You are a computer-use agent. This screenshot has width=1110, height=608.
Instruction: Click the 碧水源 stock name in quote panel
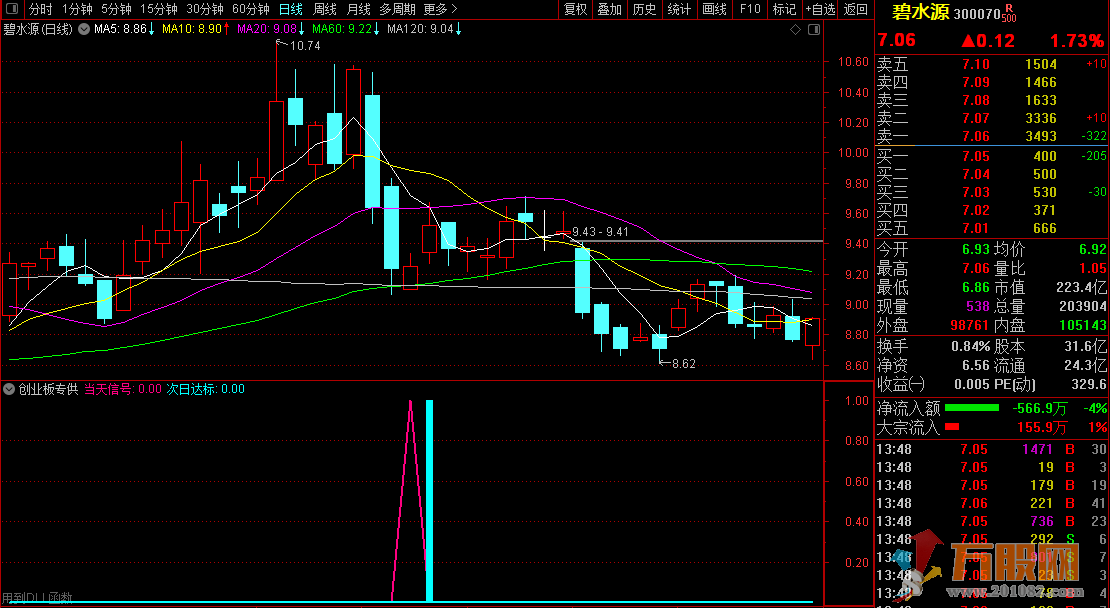tap(920, 13)
